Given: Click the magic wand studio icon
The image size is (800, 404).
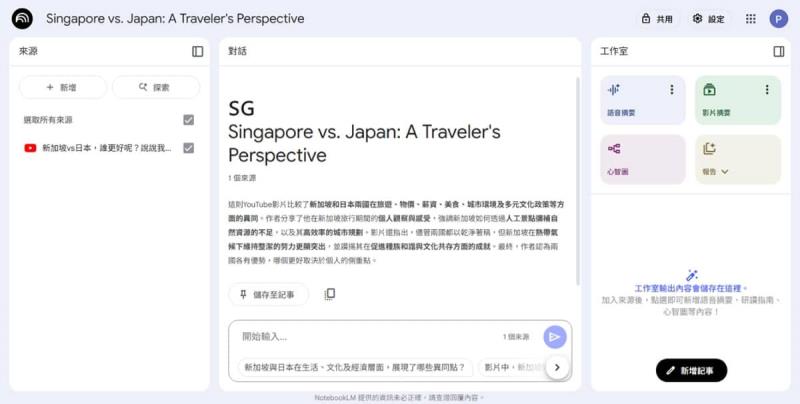Looking at the screenshot, I should [691, 275].
